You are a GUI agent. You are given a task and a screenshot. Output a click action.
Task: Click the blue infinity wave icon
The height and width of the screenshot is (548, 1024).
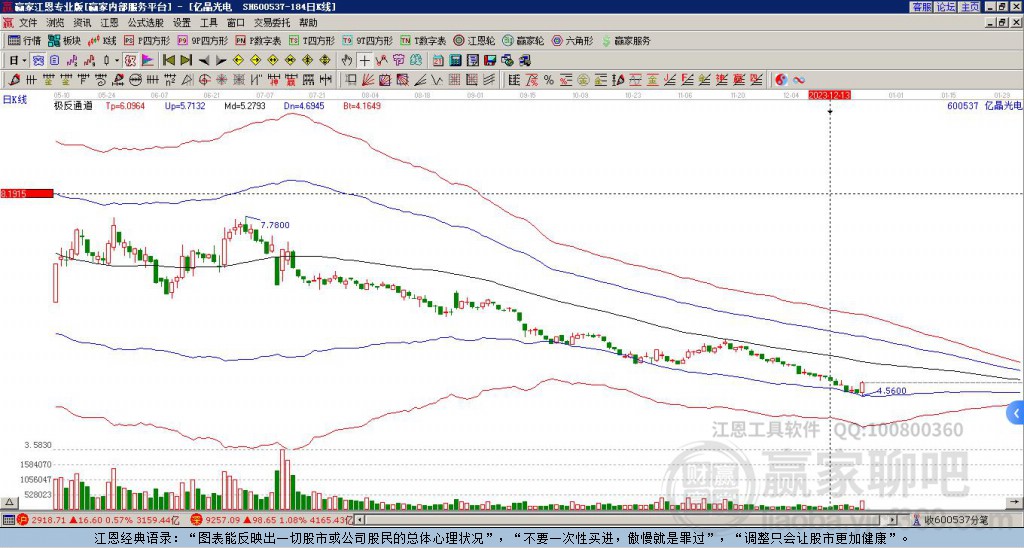click(x=799, y=80)
